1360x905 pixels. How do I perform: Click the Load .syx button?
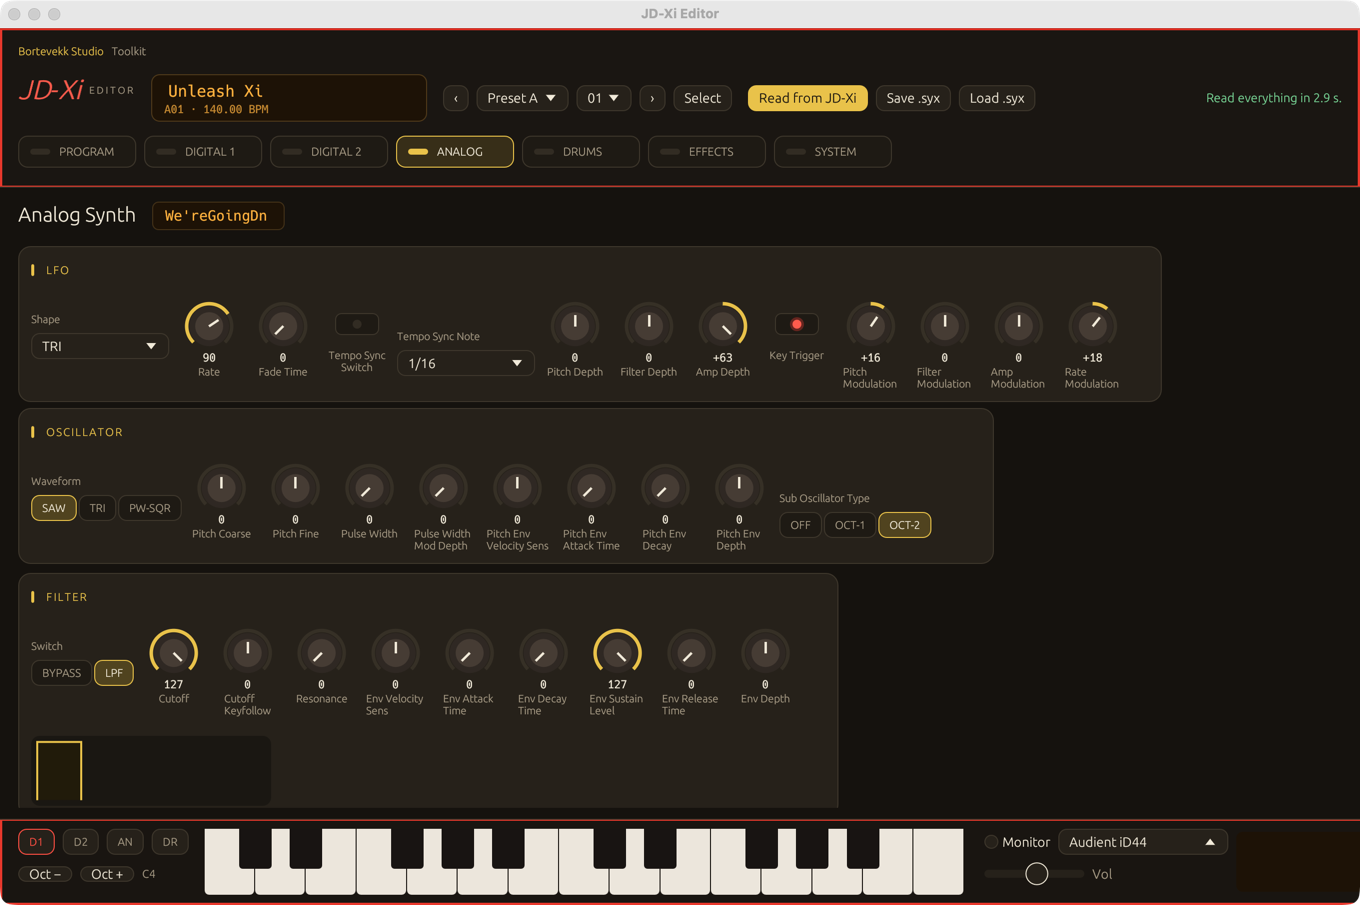click(x=997, y=98)
